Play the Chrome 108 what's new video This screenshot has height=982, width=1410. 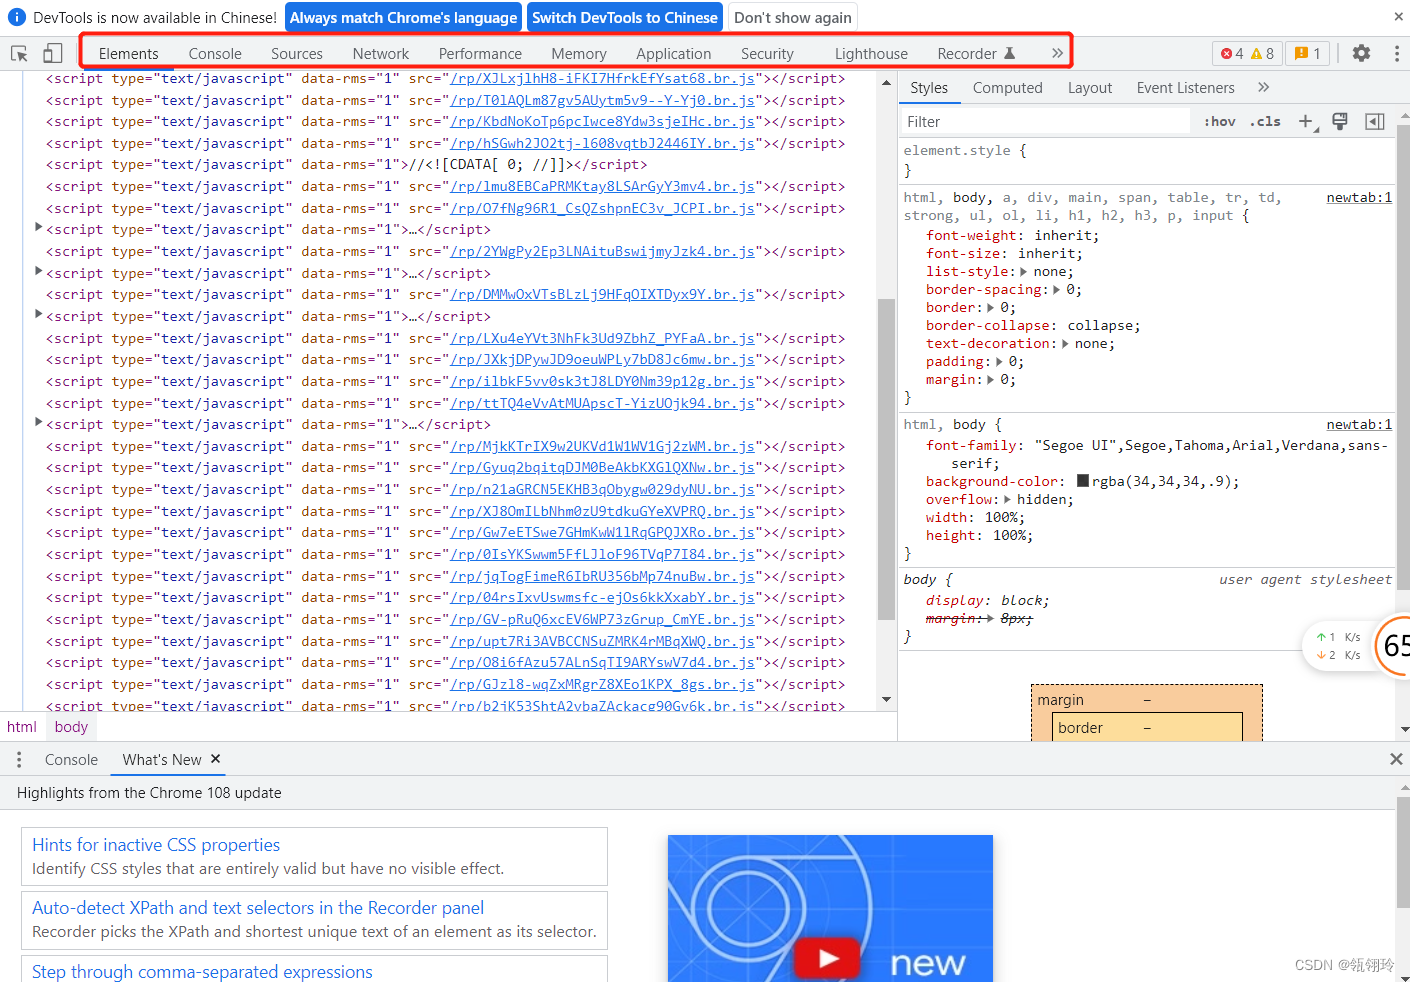tap(826, 958)
